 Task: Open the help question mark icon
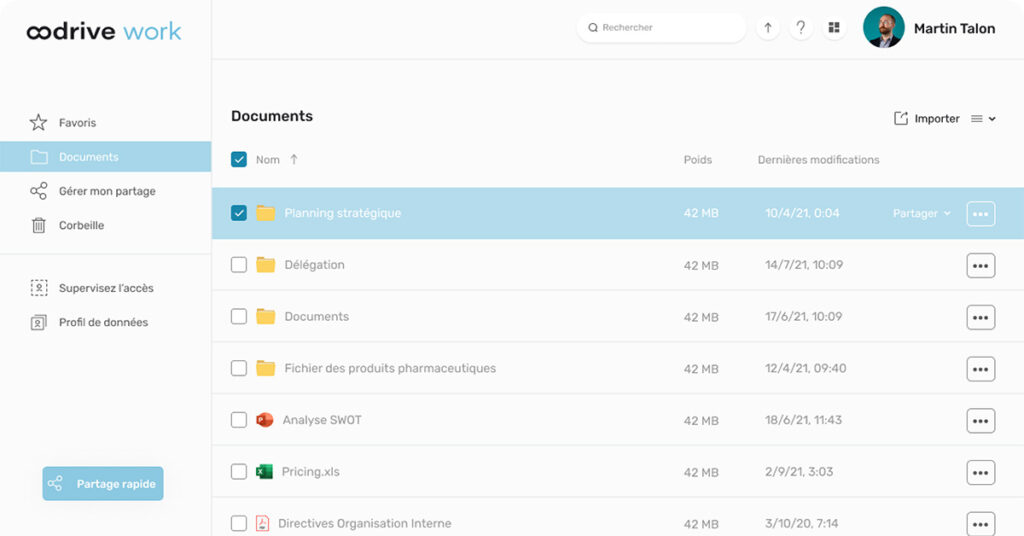click(x=800, y=28)
